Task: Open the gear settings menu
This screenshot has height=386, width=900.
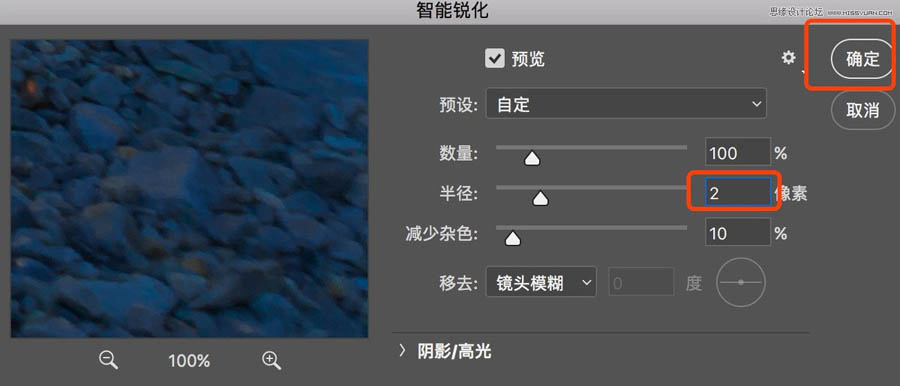Action: (x=789, y=57)
